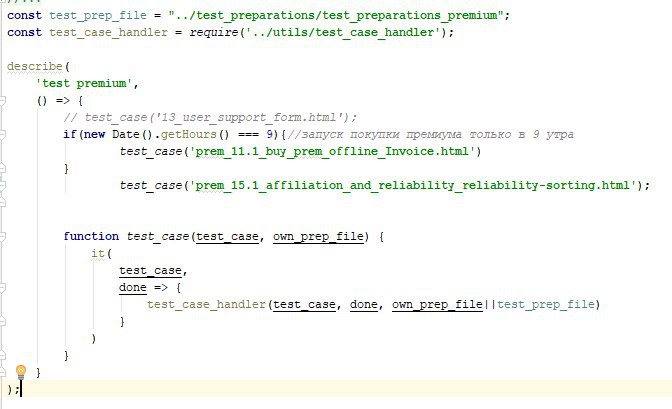Image resolution: width=672 pixels, height=409 pixels.
Task: Click own_prep_file inside test_case_handler call
Action: (x=438, y=304)
